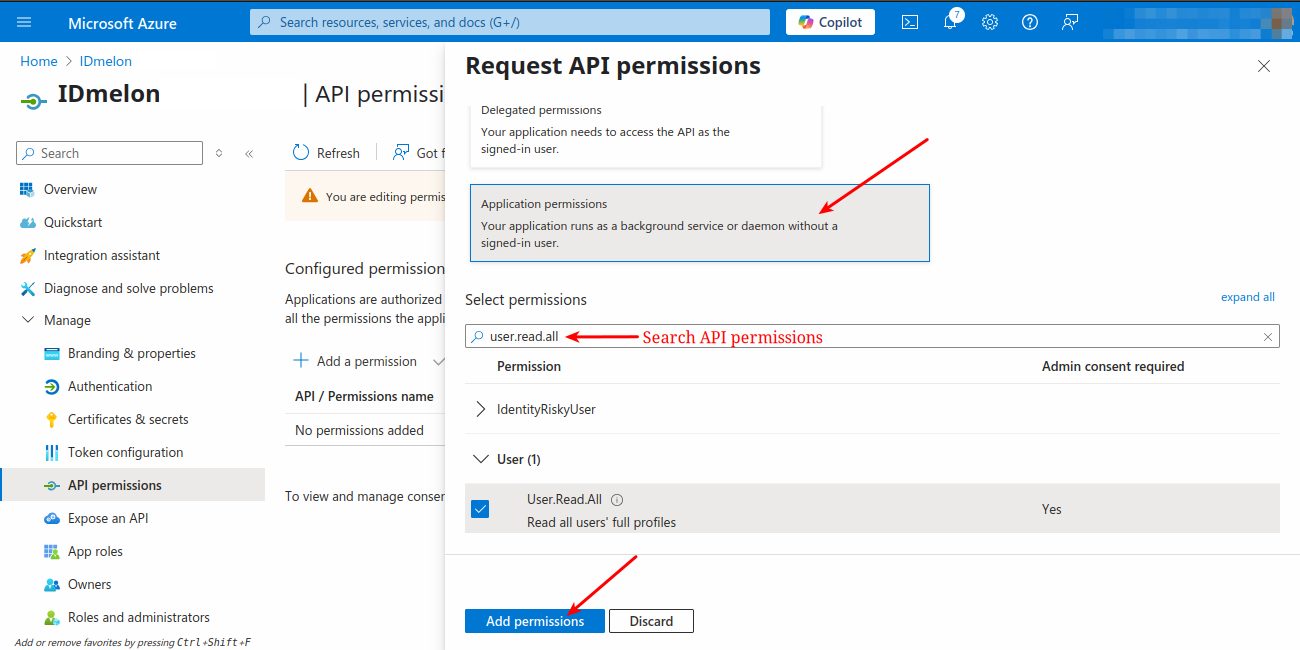
Task: Select the Application permissions card
Action: [x=700, y=223]
